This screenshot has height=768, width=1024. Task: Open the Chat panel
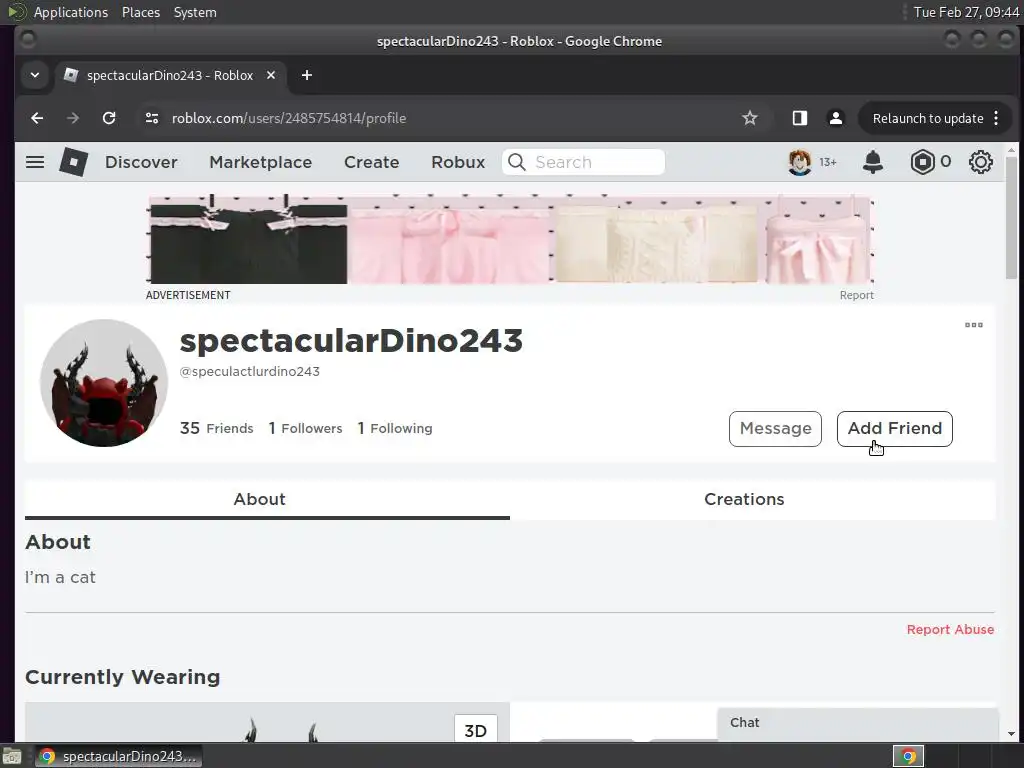(x=857, y=724)
